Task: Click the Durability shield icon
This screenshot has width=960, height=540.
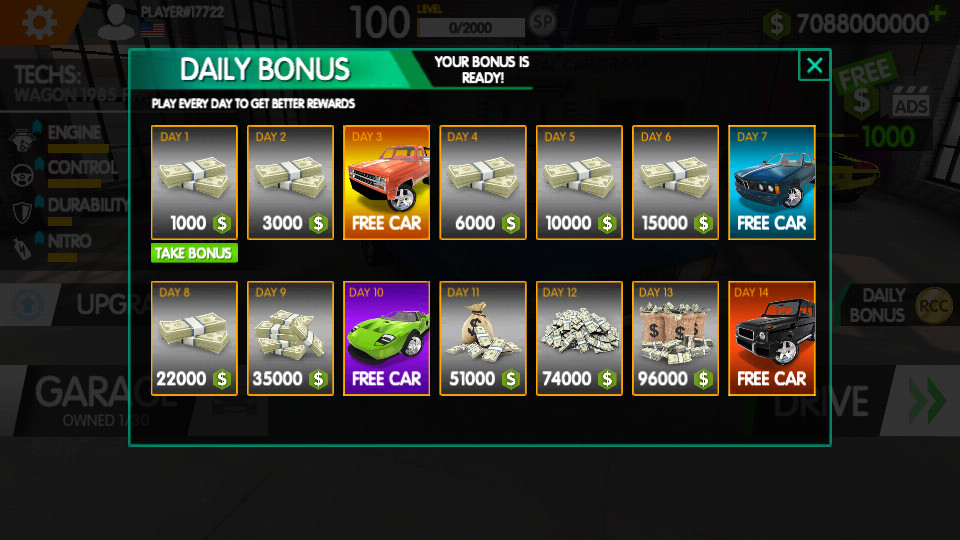Action: point(22,212)
